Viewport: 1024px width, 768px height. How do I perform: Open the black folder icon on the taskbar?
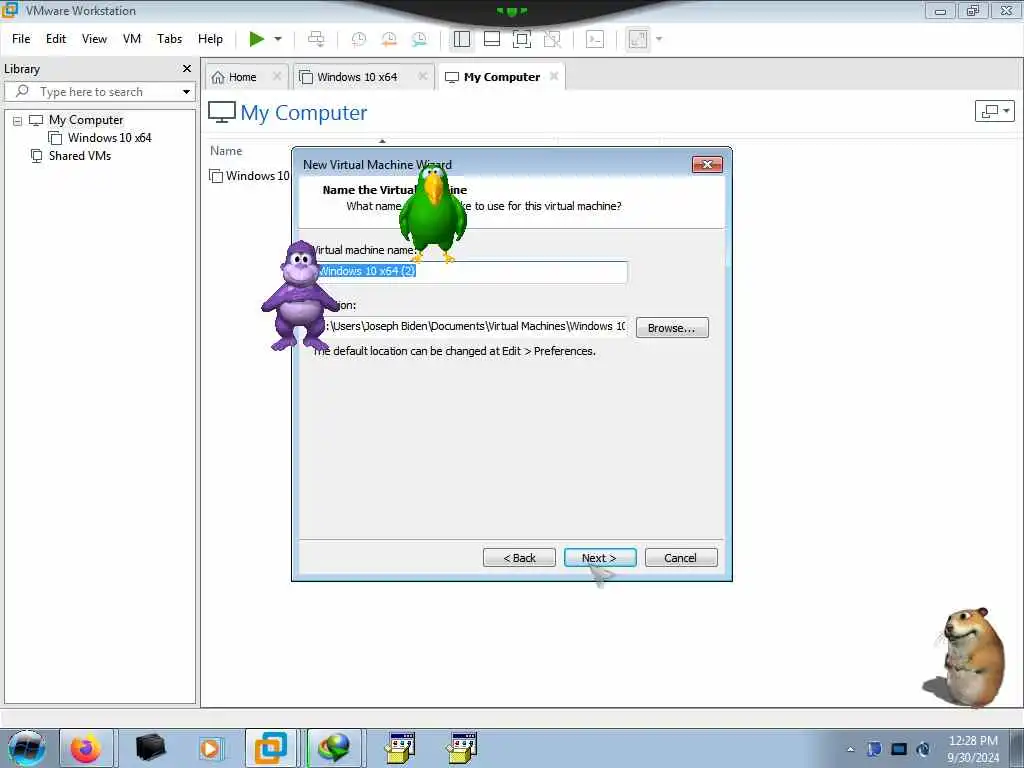[x=150, y=748]
